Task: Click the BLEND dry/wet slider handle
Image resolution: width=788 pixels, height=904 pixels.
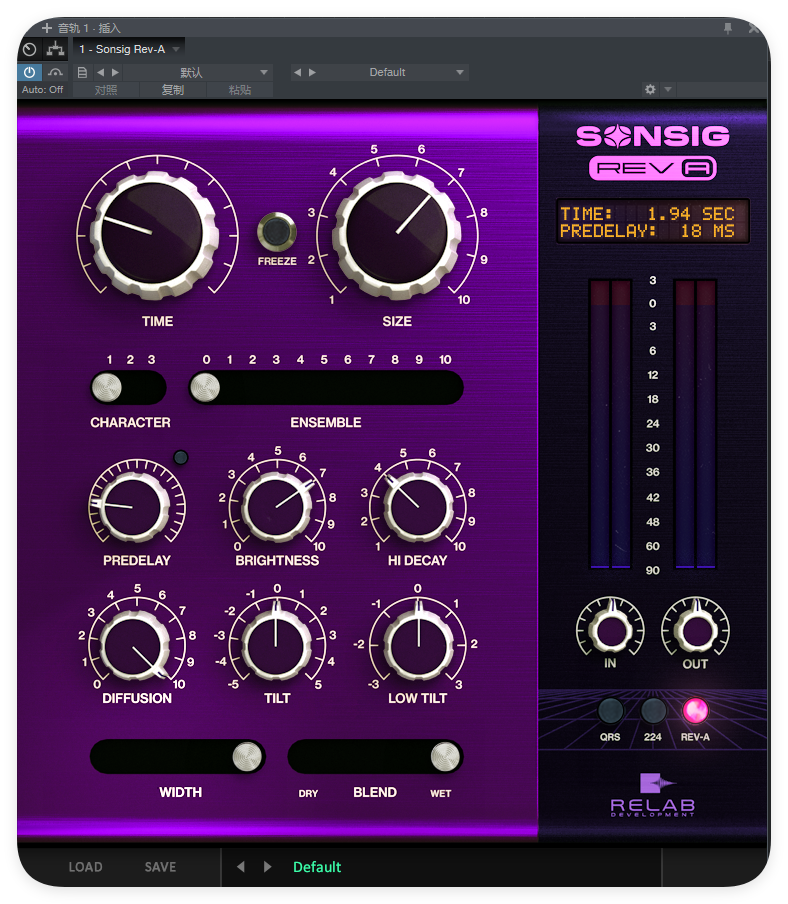Action: coord(445,757)
